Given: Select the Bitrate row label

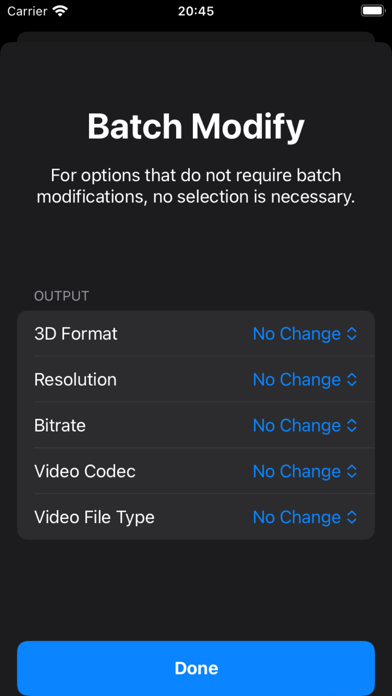Looking at the screenshot, I should [x=60, y=425].
